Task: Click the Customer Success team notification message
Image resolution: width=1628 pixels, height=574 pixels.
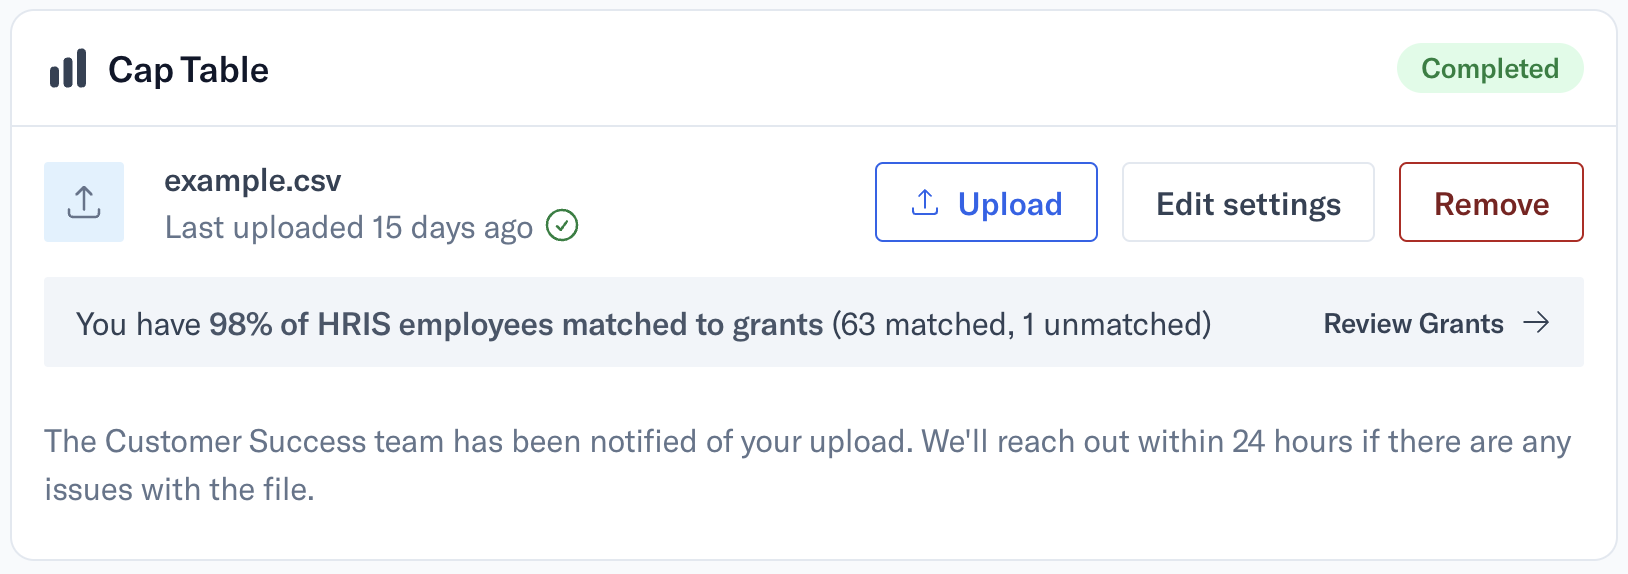Action: pos(808,465)
